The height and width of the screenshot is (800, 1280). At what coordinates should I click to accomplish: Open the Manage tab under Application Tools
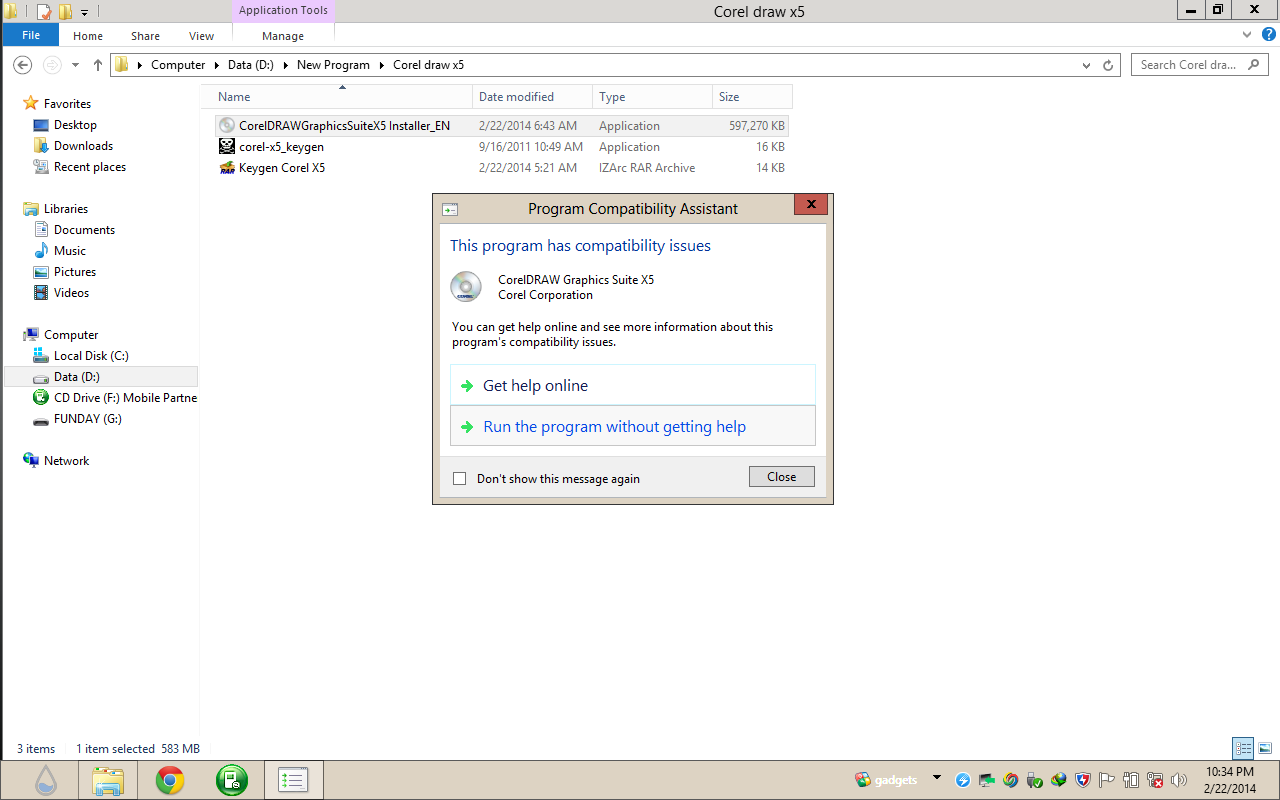point(283,36)
